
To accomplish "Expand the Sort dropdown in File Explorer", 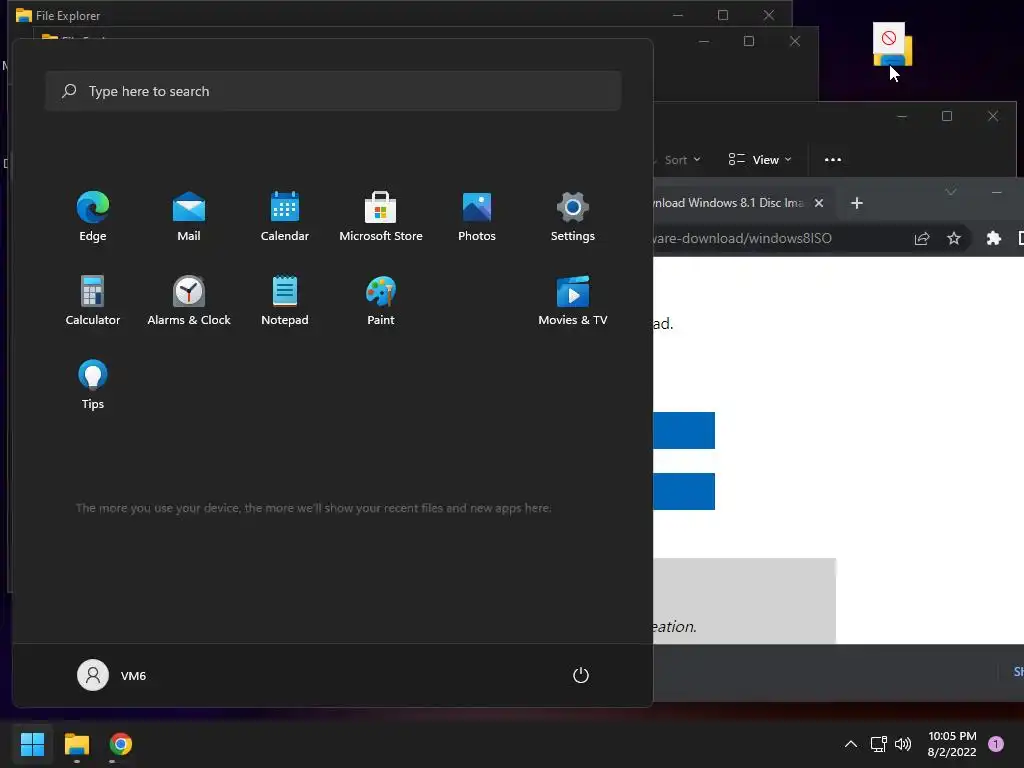I will tap(682, 160).
